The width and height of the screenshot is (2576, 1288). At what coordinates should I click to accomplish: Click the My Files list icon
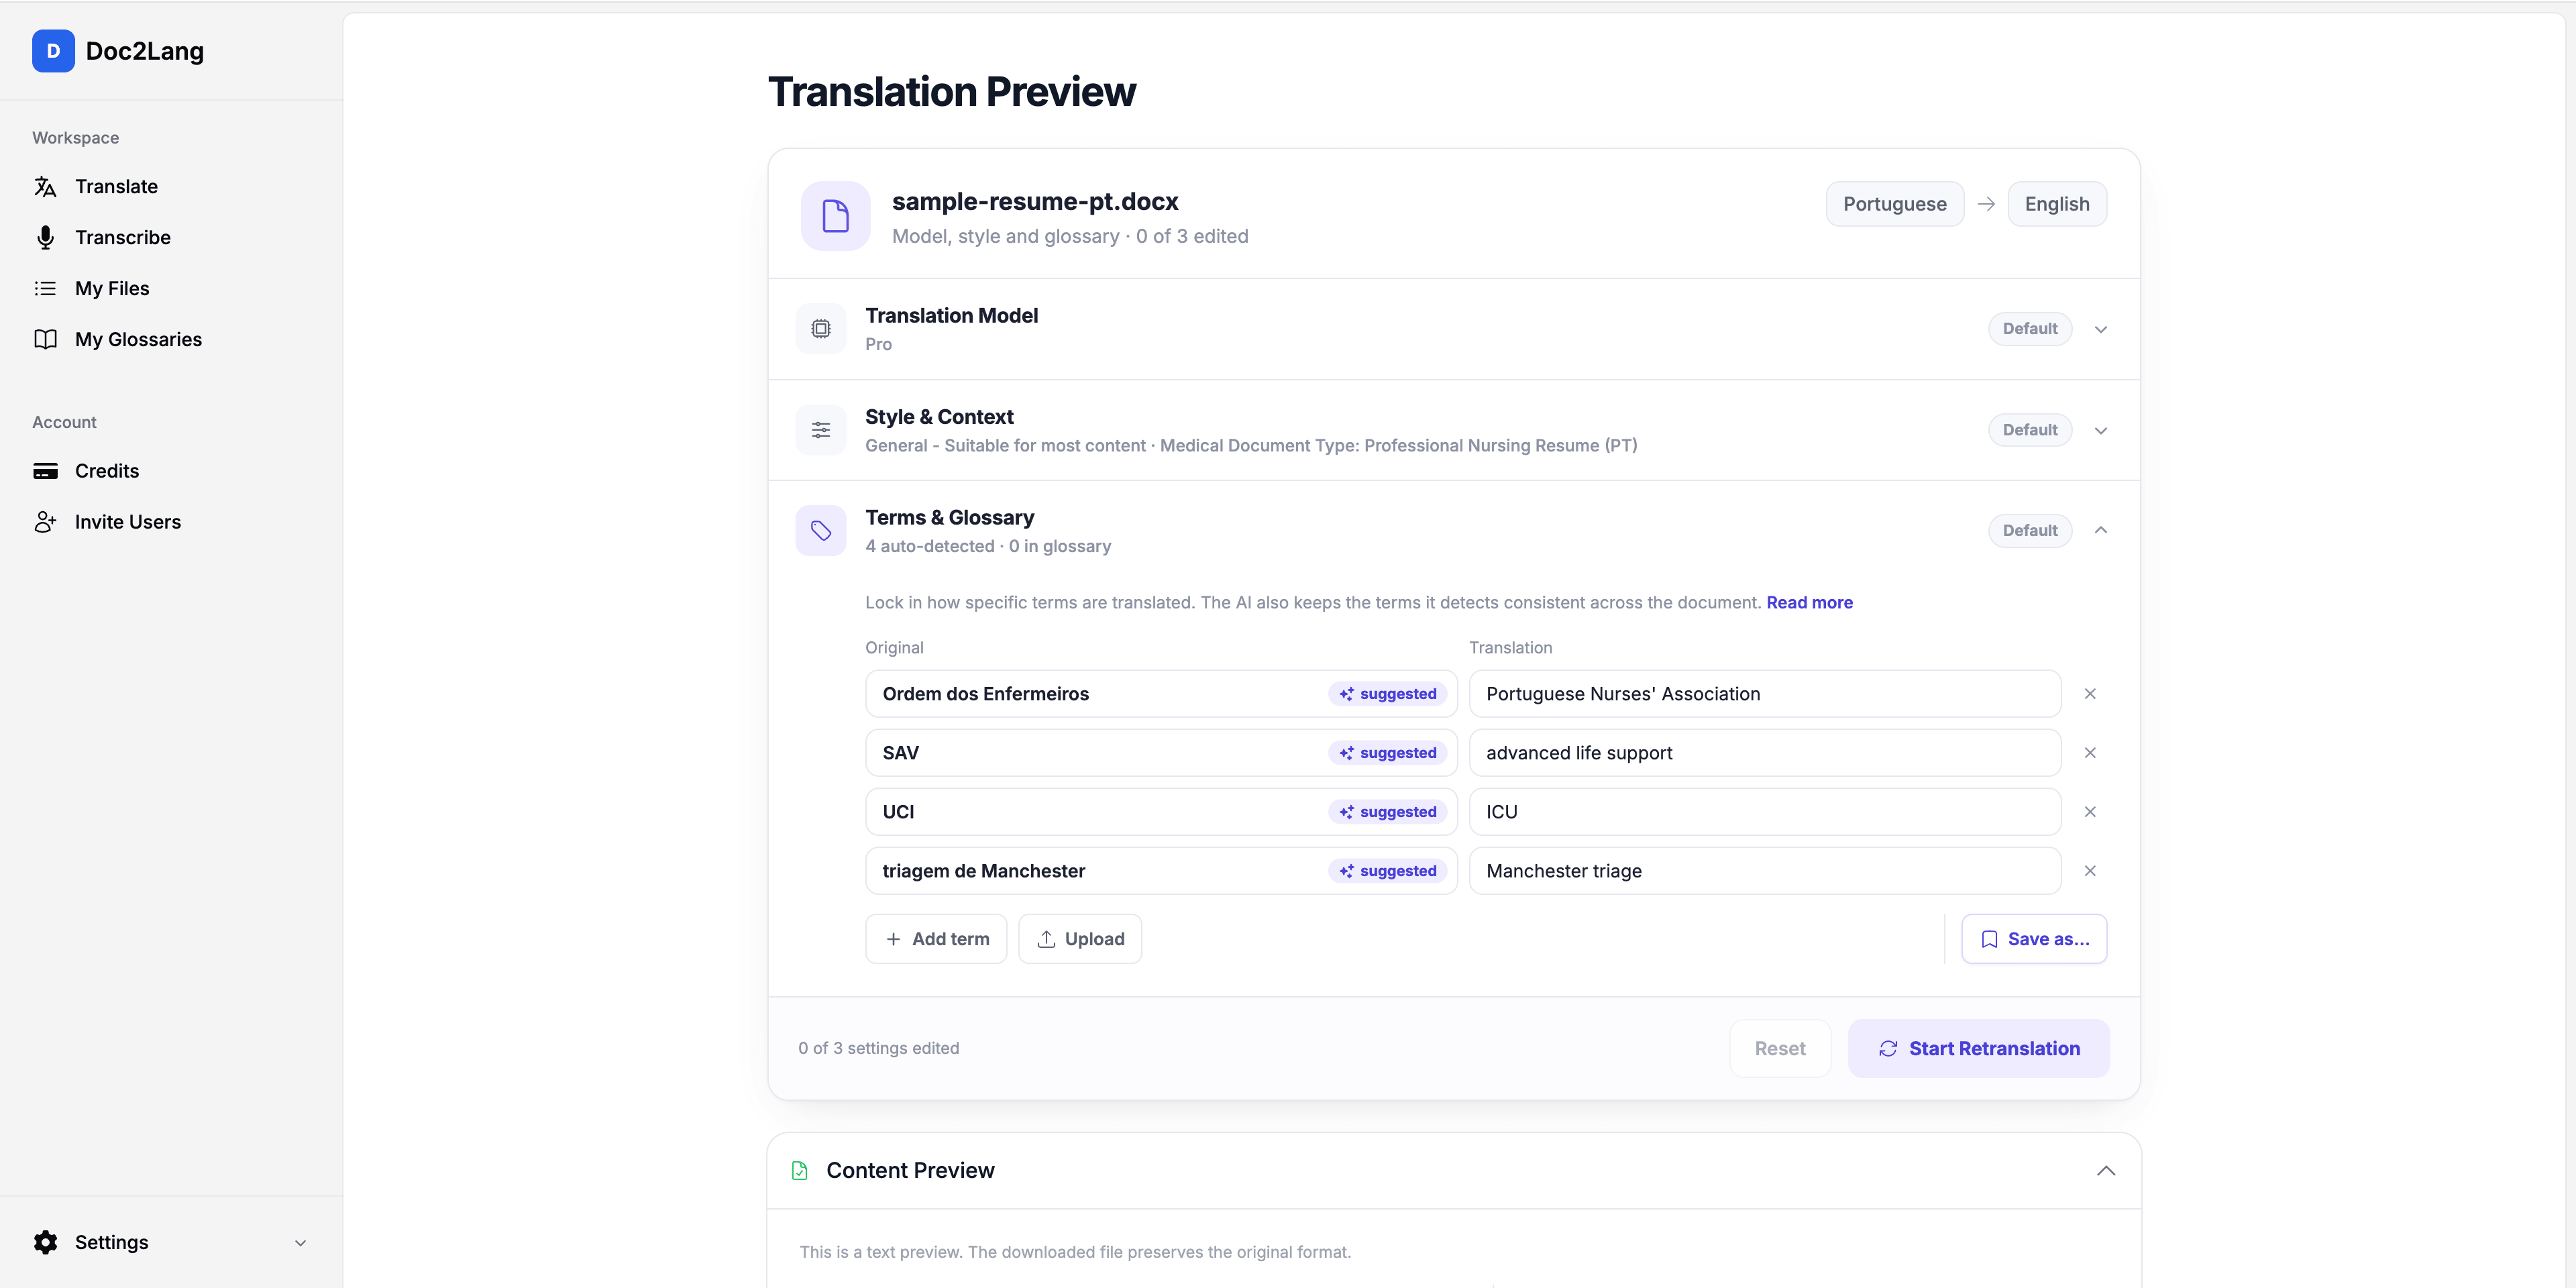[x=45, y=289]
